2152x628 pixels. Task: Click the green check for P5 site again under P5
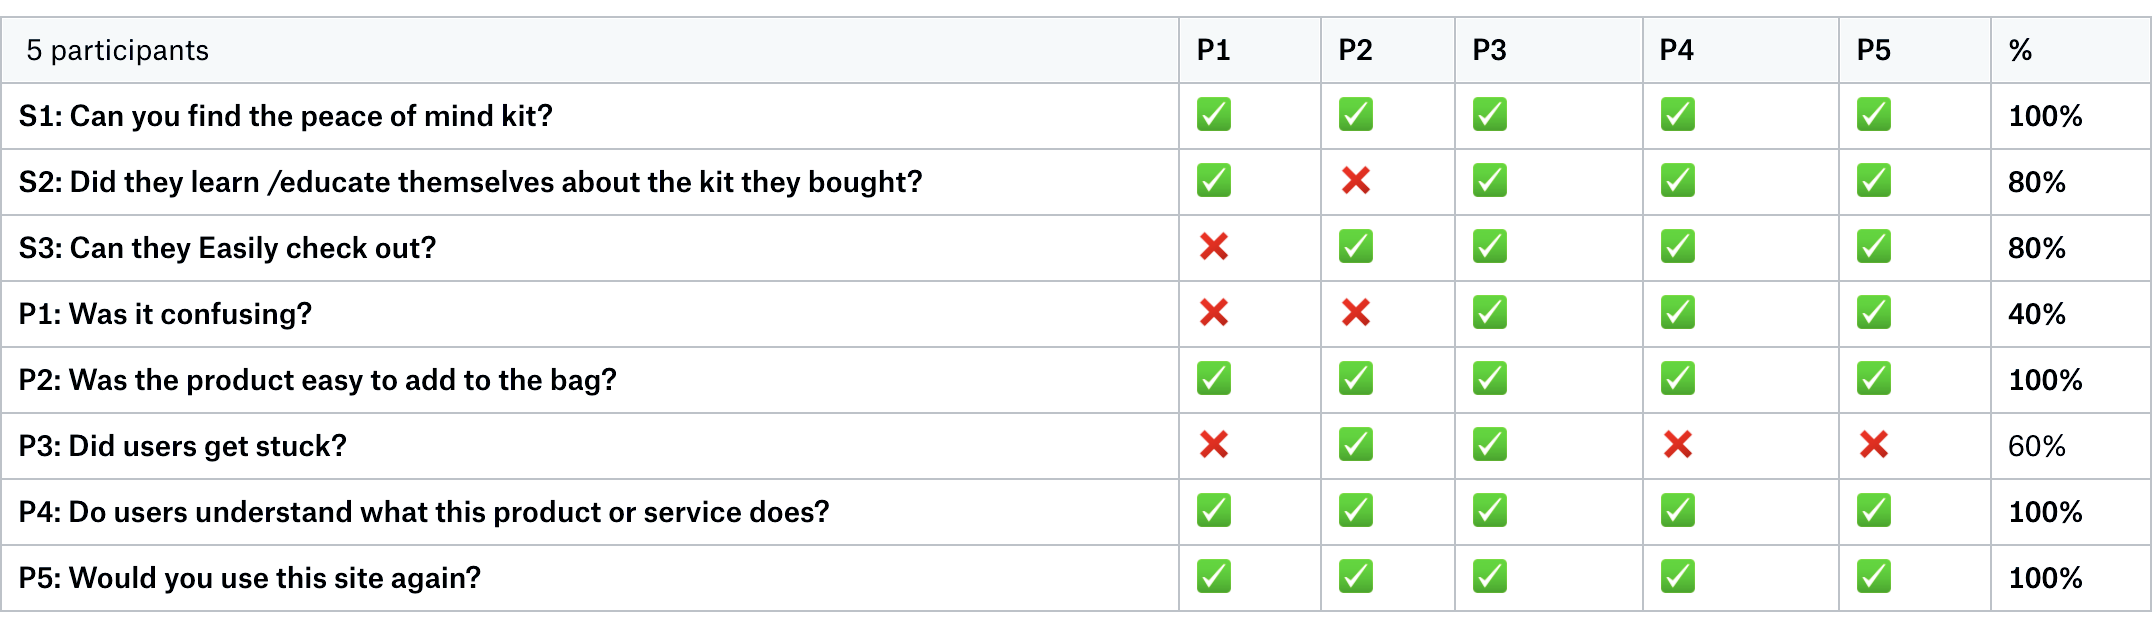point(1873,577)
